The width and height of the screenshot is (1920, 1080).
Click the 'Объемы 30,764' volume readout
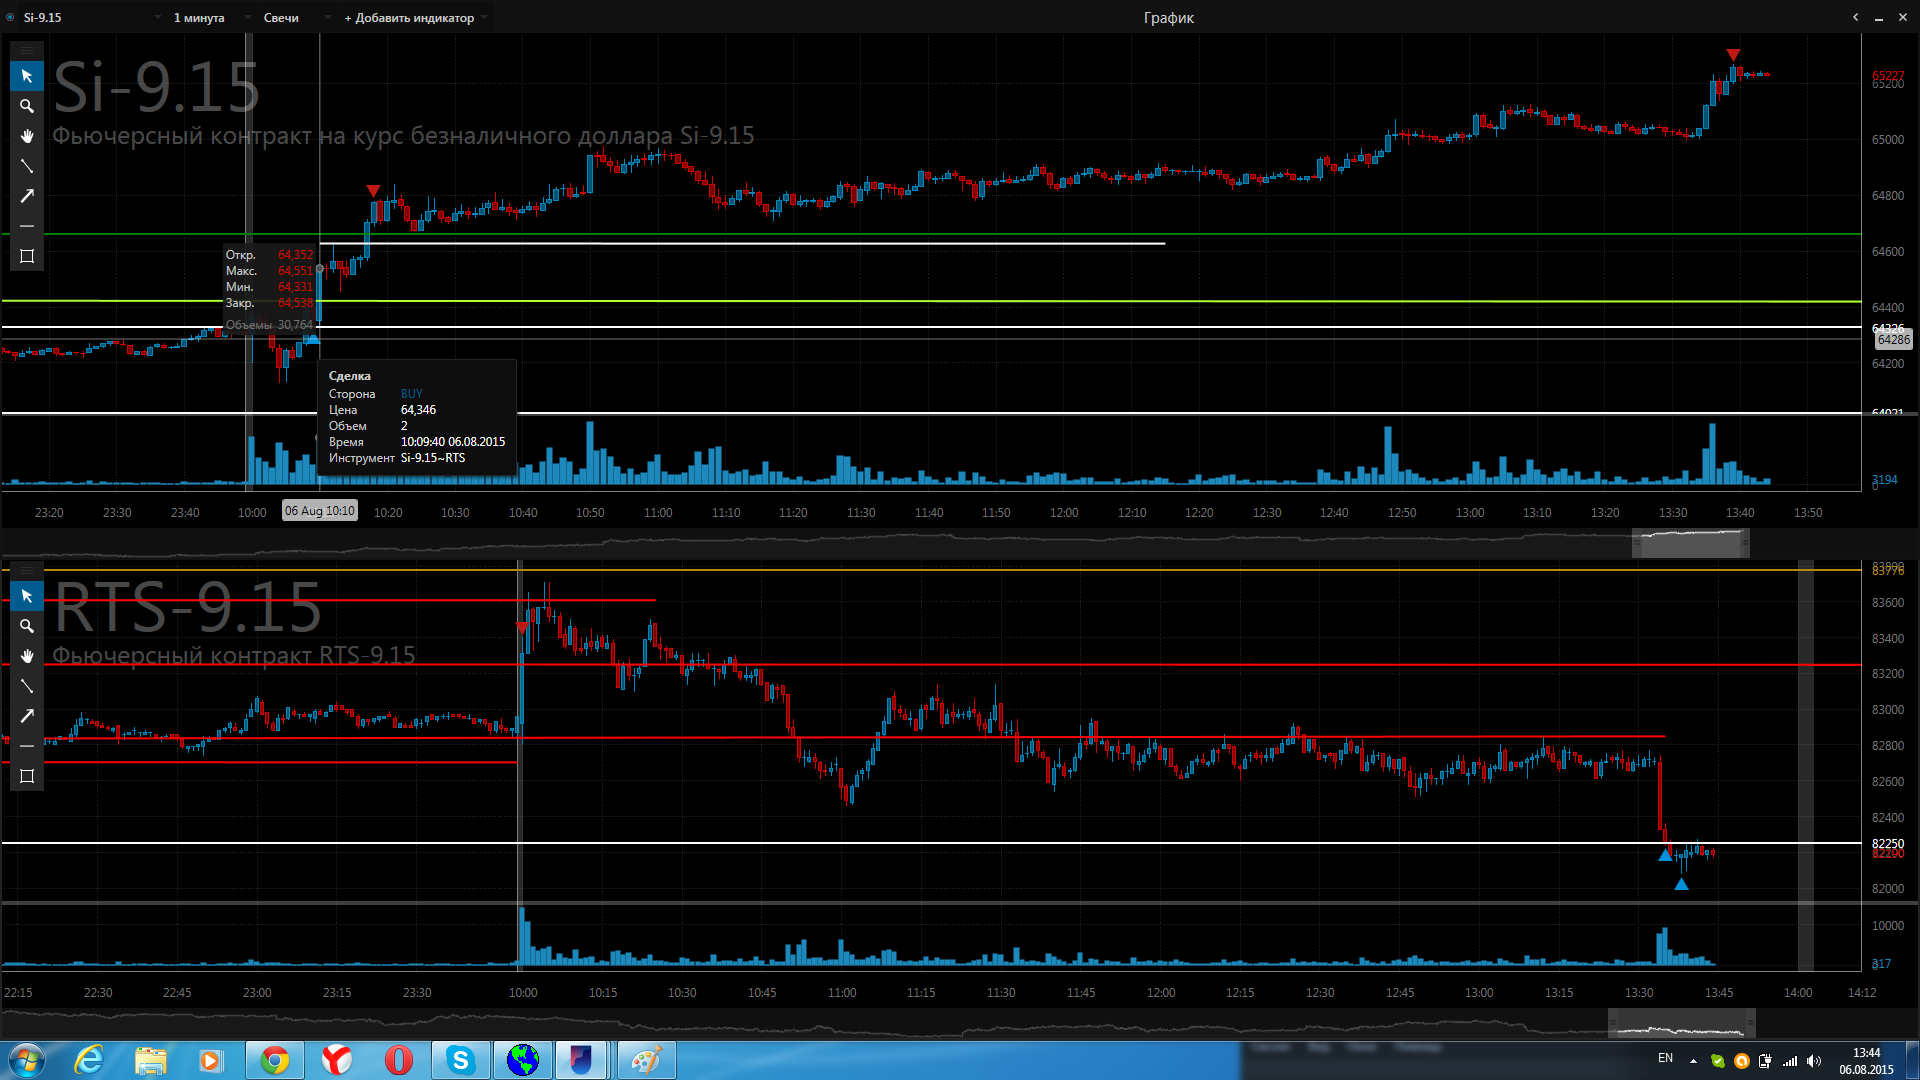(x=269, y=325)
